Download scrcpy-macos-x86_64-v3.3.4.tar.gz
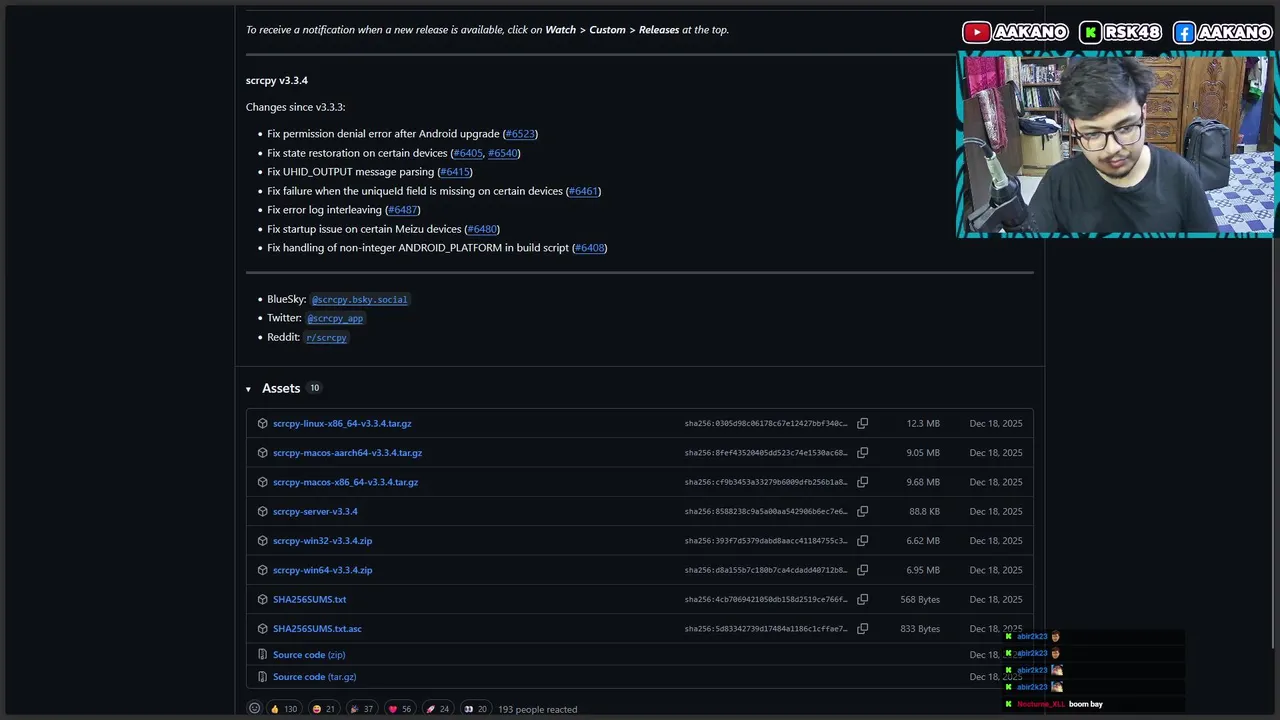Screen dimensions: 1280x720 point(345,482)
